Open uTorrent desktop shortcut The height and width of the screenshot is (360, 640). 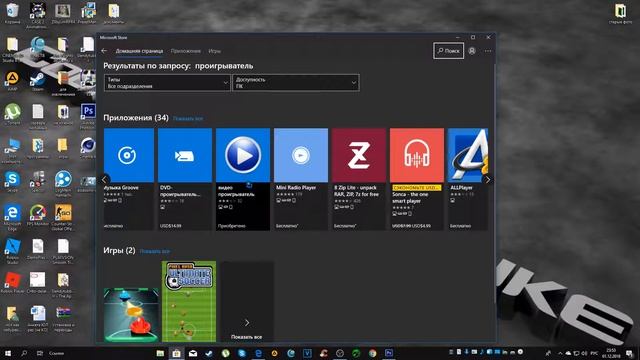pyautogui.click(x=13, y=114)
